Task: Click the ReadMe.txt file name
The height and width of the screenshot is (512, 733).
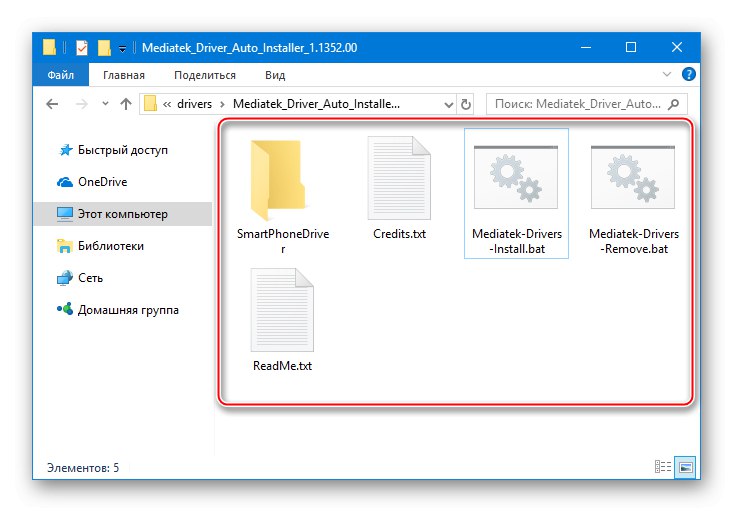Action: pos(282,366)
